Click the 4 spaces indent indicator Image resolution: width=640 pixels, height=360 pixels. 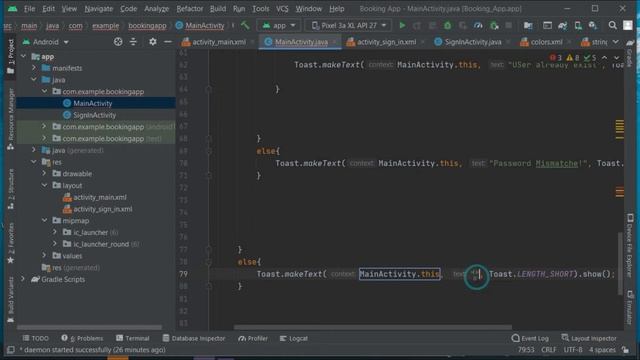[x=602, y=350]
